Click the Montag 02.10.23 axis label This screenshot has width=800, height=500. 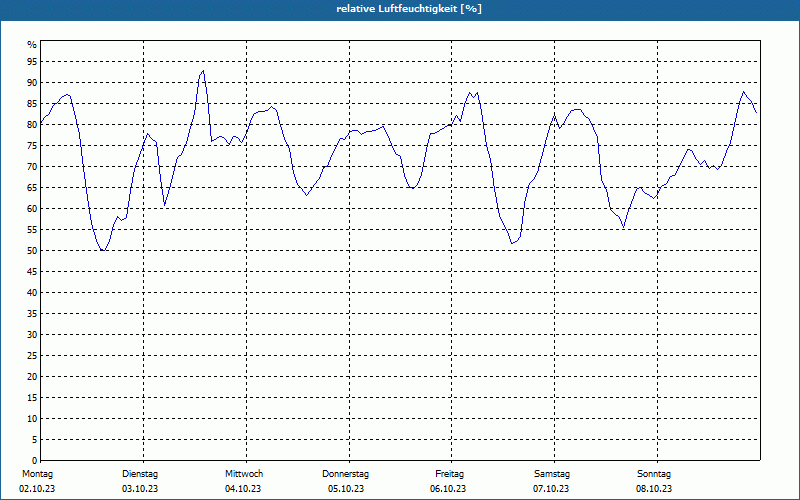coord(37,481)
